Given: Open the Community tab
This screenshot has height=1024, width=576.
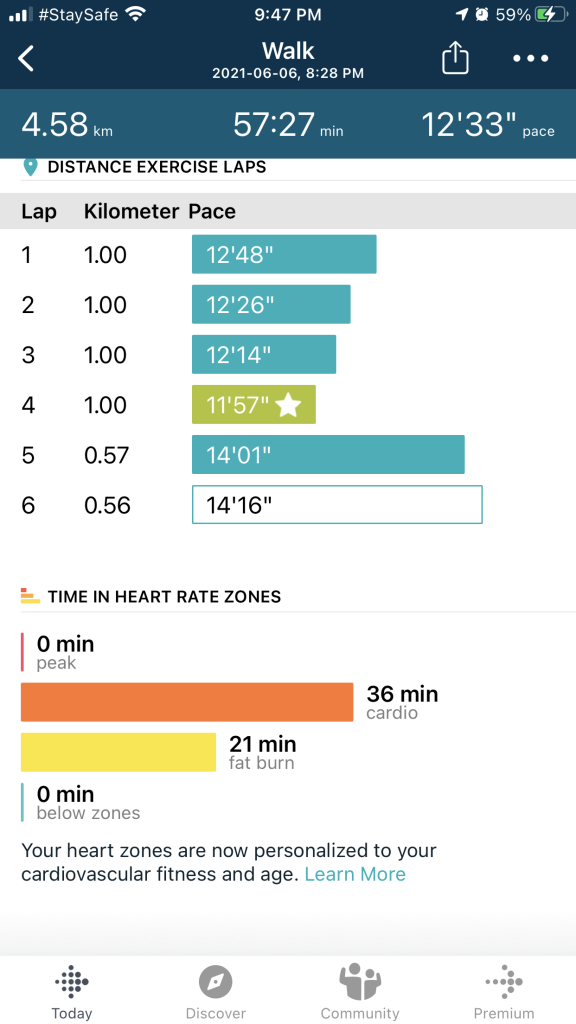Looking at the screenshot, I should (x=360, y=991).
